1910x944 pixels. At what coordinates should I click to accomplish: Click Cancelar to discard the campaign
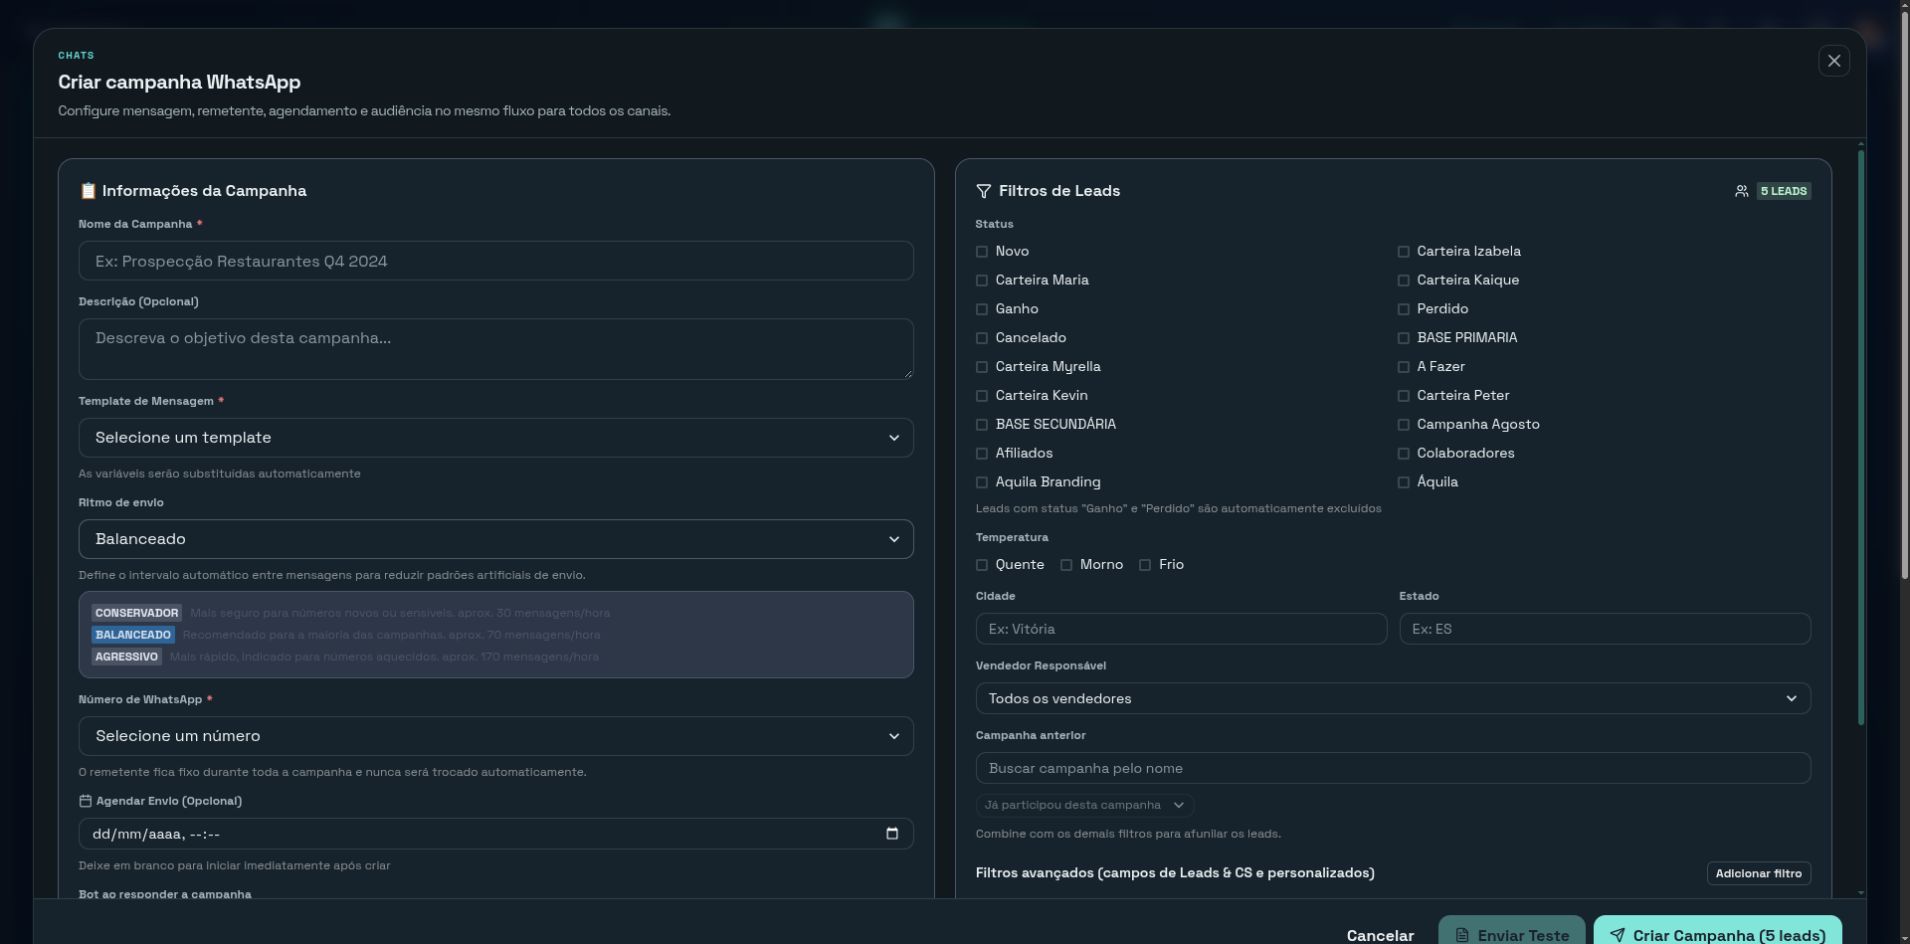[1380, 935]
